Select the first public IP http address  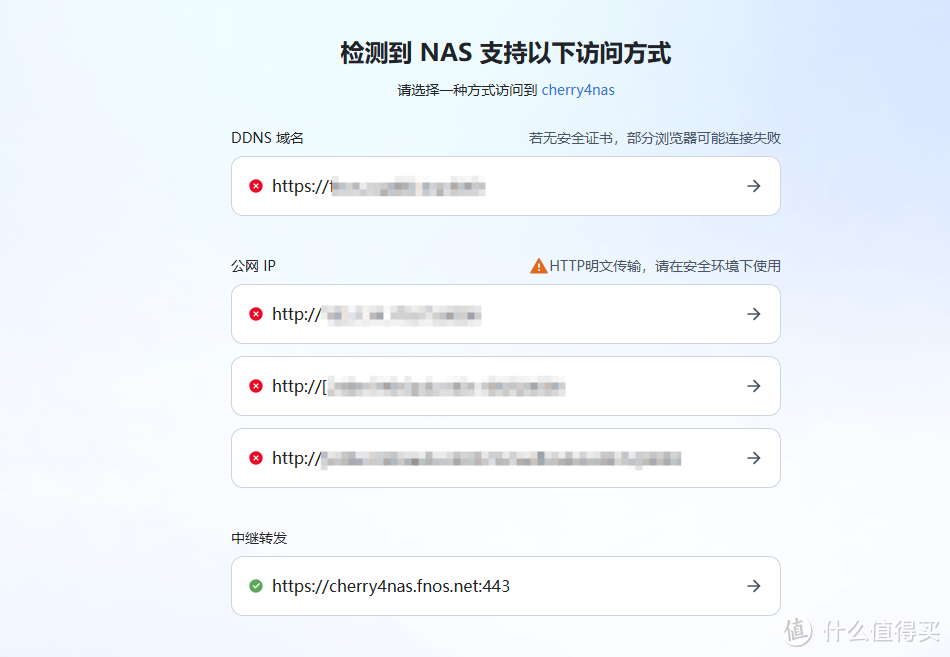376,314
